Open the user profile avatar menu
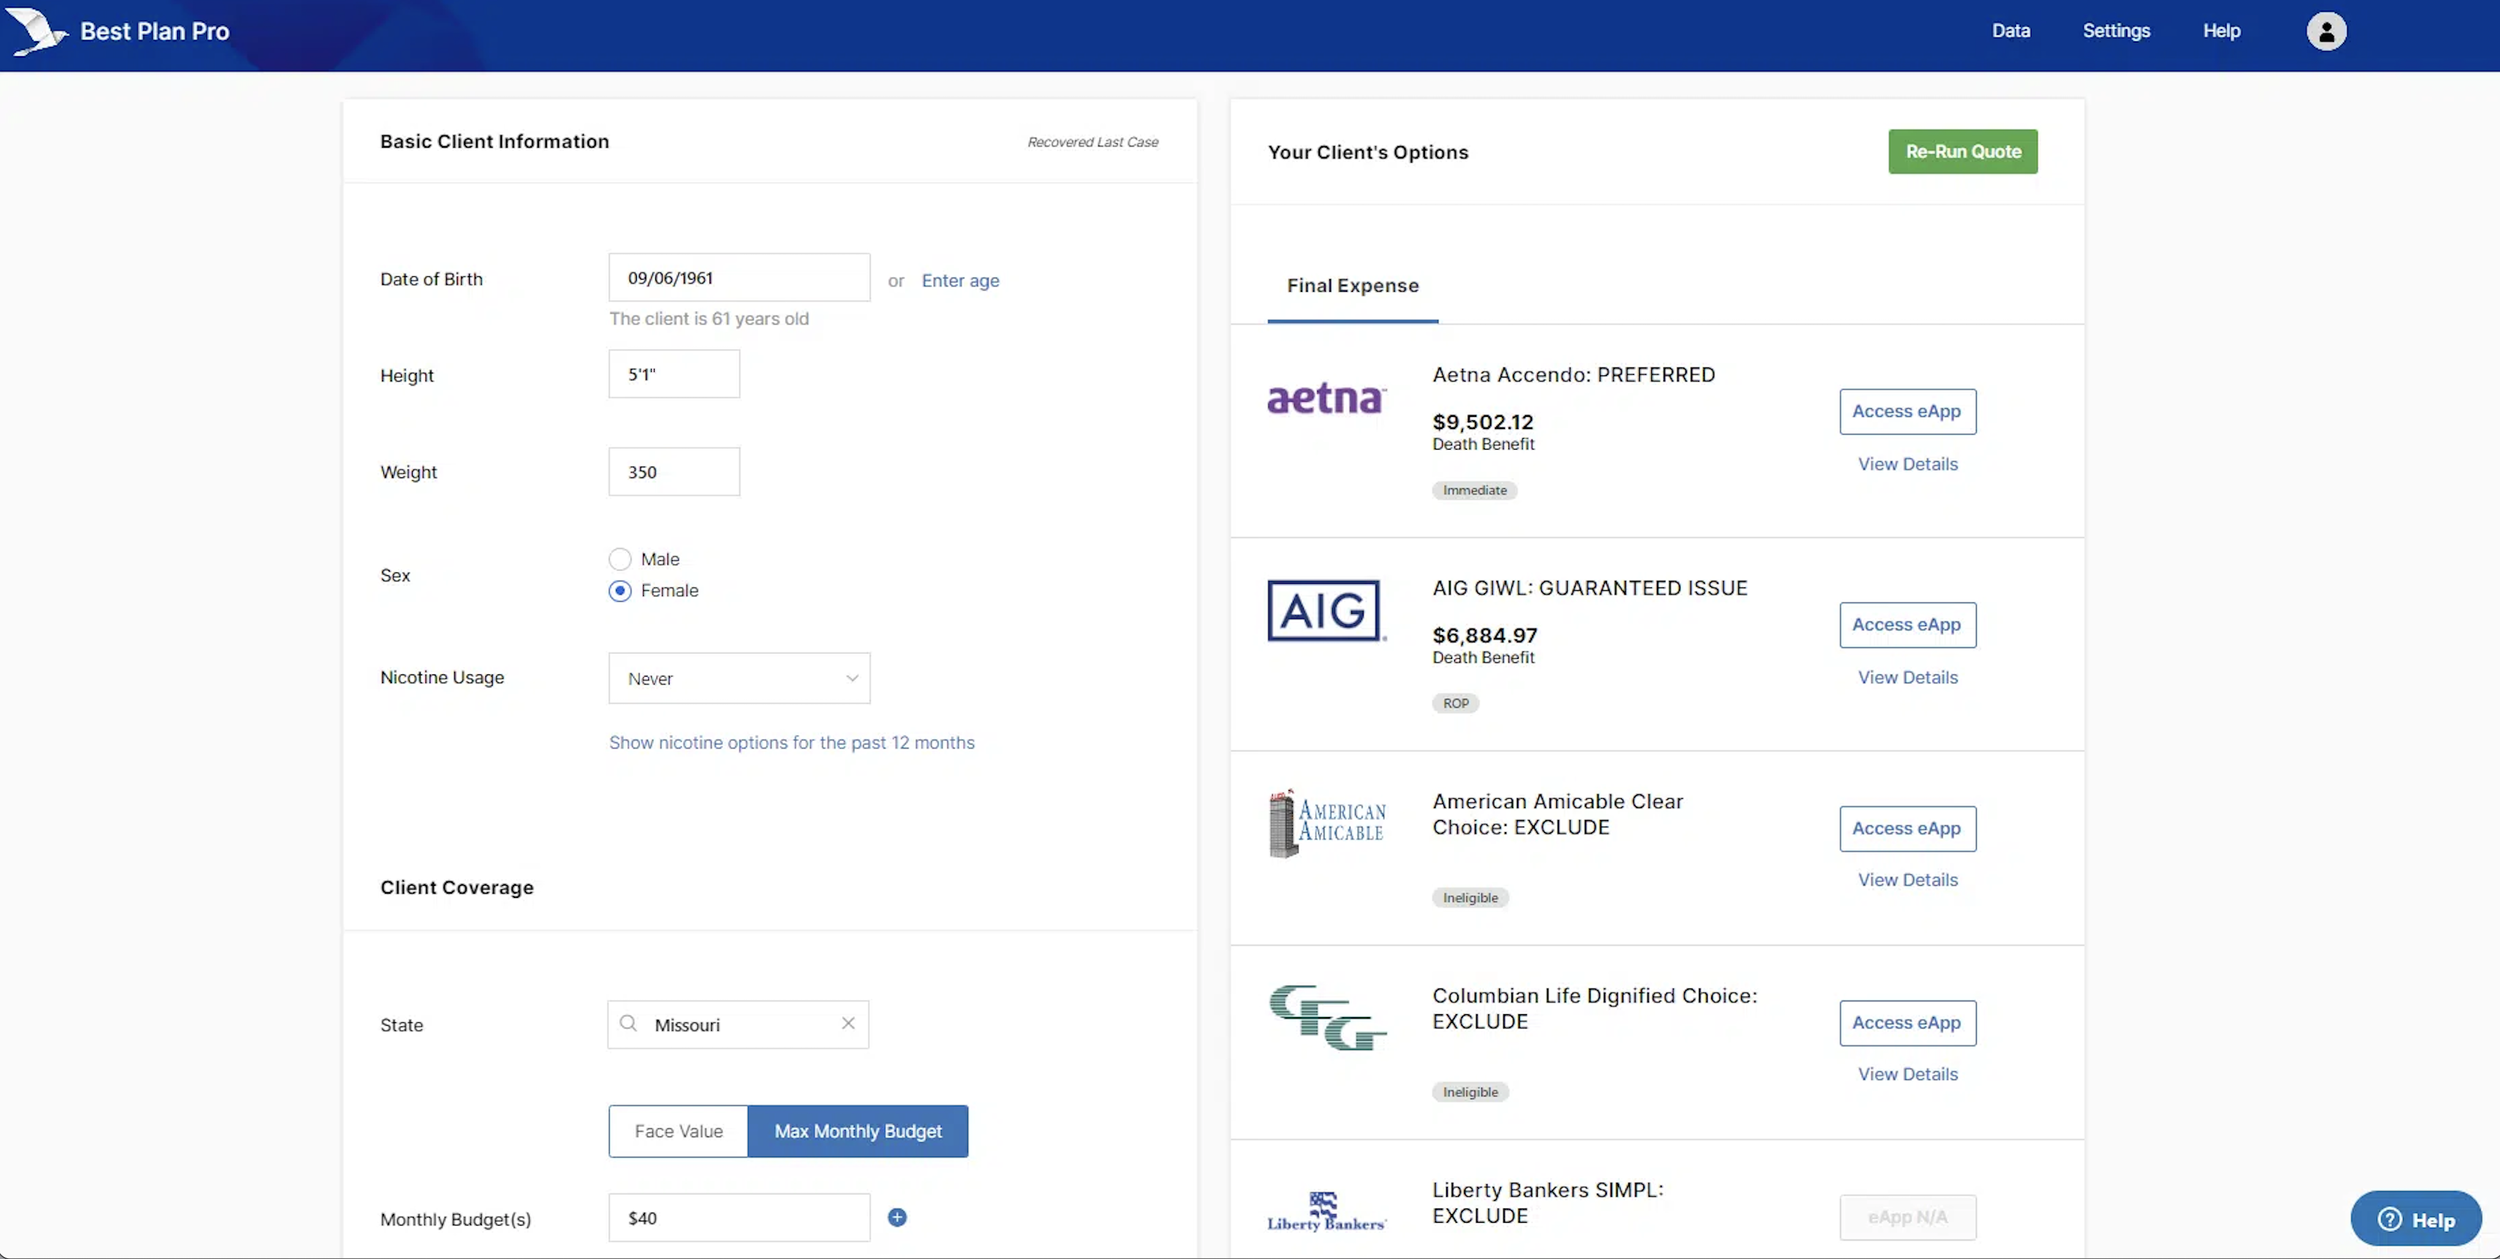This screenshot has width=2500, height=1259. (x=2326, y=31)
